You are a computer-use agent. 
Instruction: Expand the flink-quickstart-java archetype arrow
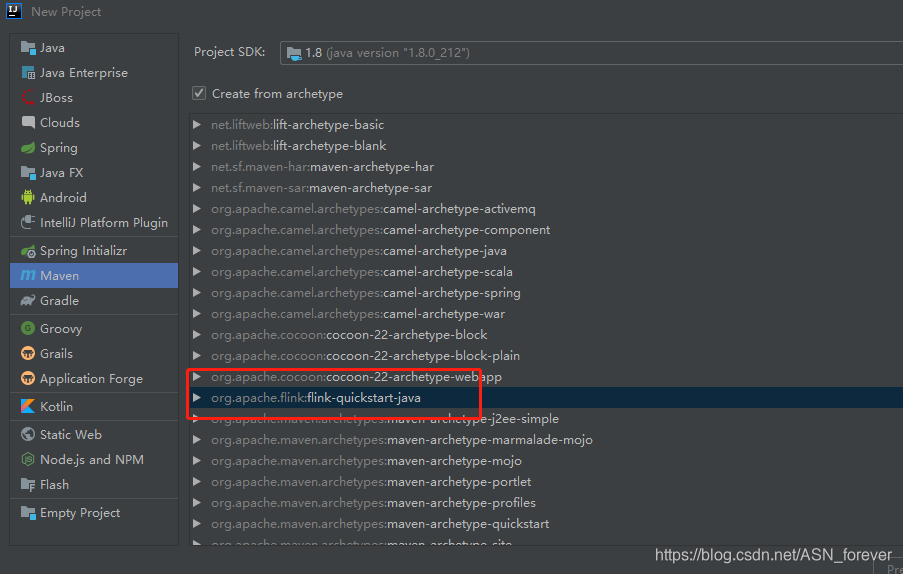tap(197, 397)
